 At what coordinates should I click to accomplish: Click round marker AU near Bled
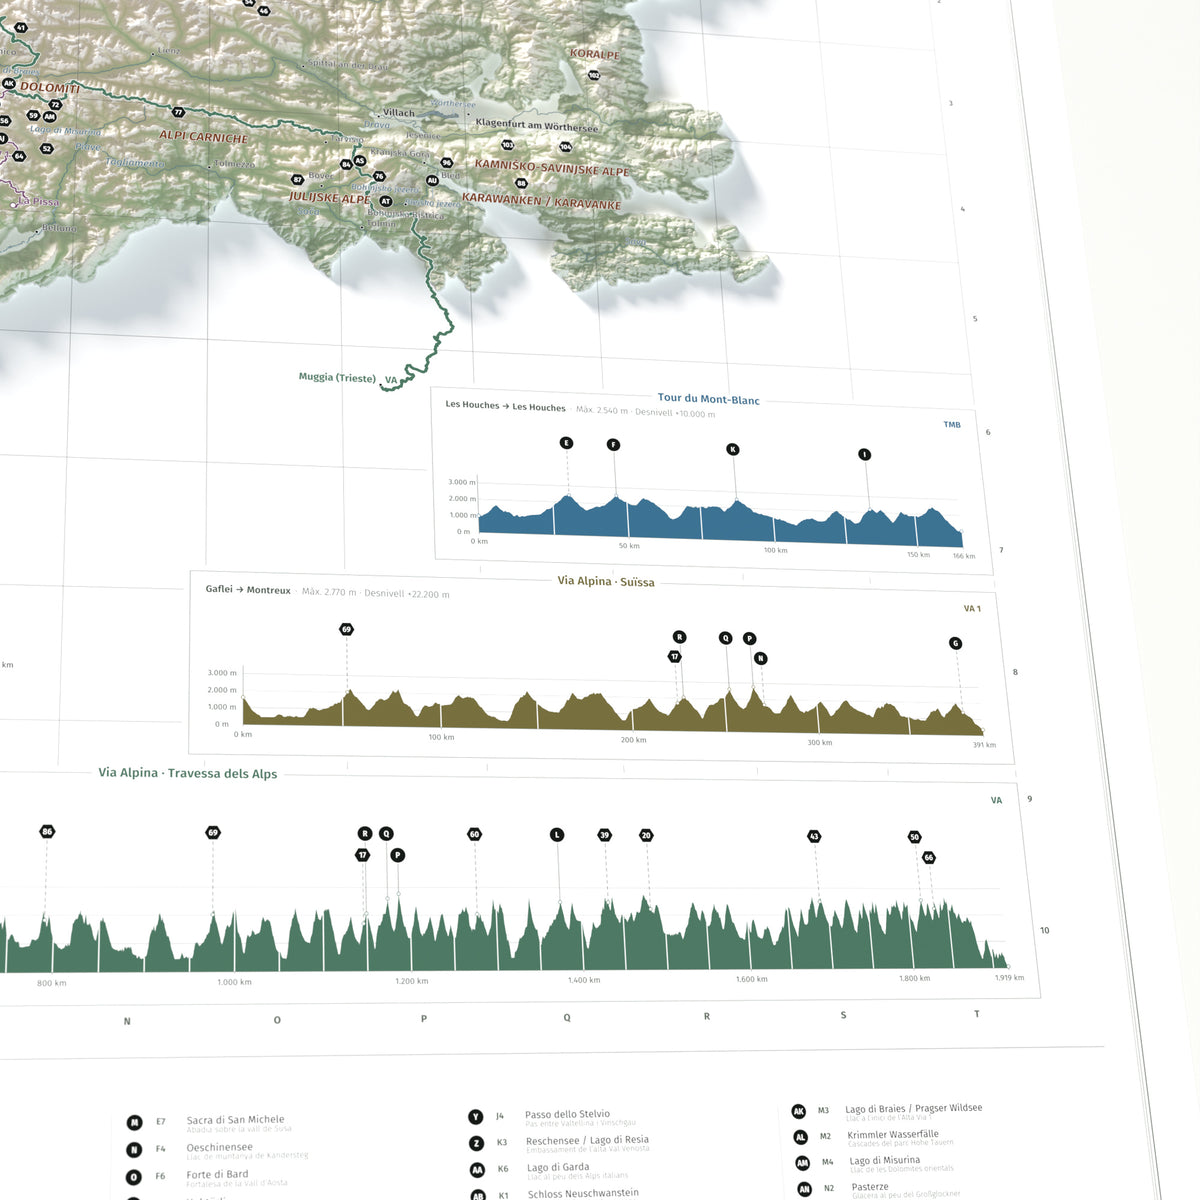coord(432,180)
